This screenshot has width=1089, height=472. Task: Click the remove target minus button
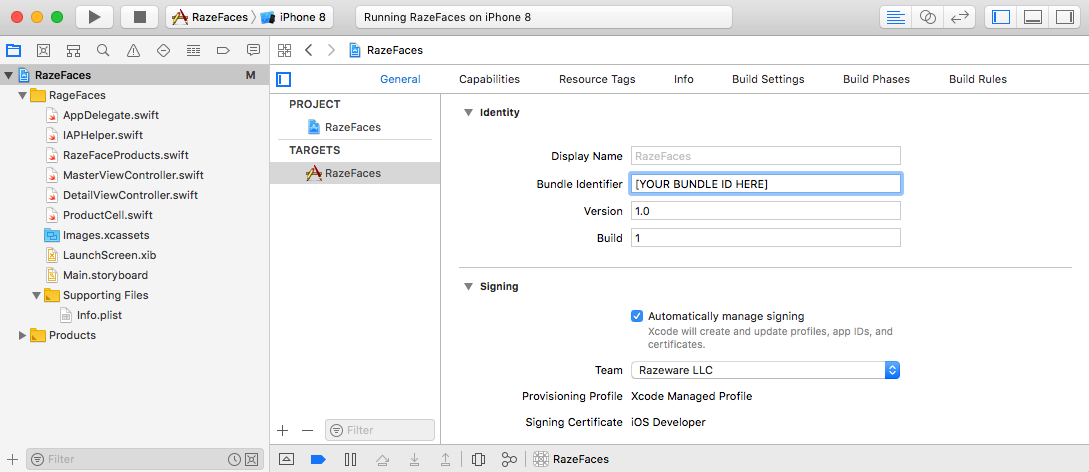coord(307,430)
